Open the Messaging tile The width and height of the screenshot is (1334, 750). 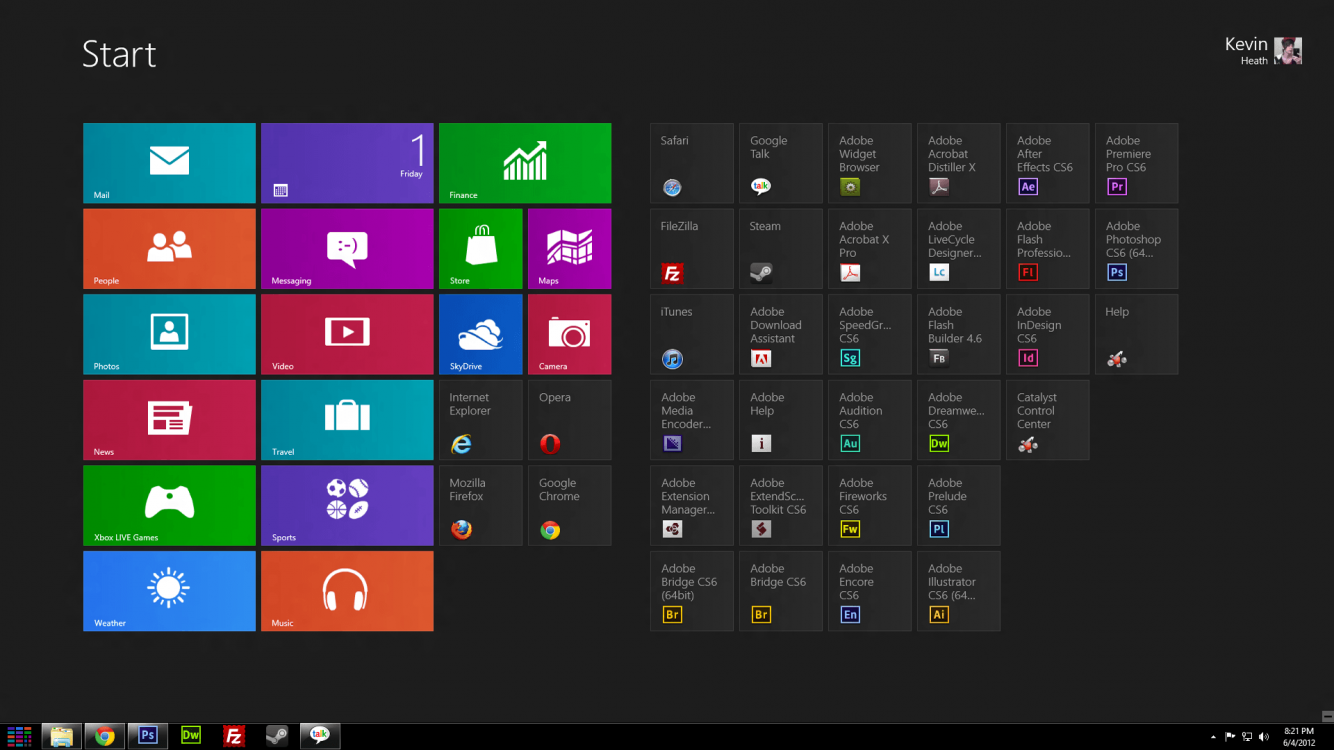point(347,249)
